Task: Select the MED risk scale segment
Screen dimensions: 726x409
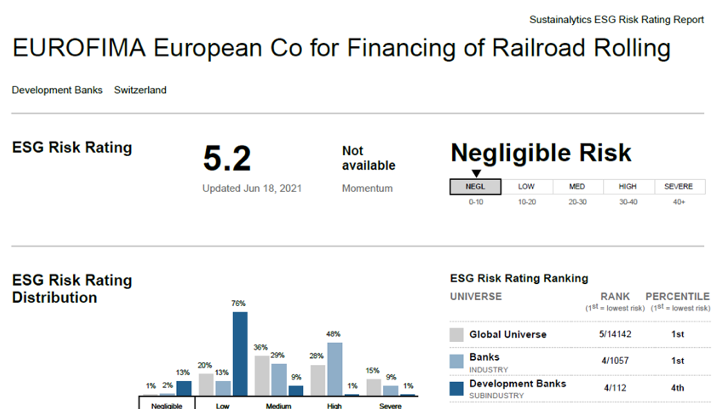Action: pyautogui.click(x=578, y=186)
